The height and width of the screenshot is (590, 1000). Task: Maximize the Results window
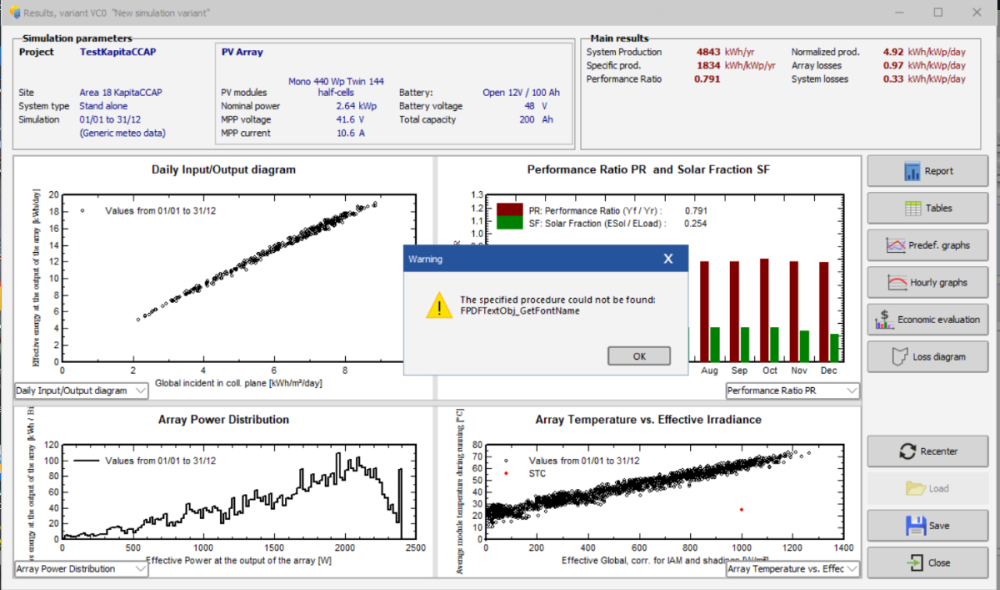[x=938, y=12]
